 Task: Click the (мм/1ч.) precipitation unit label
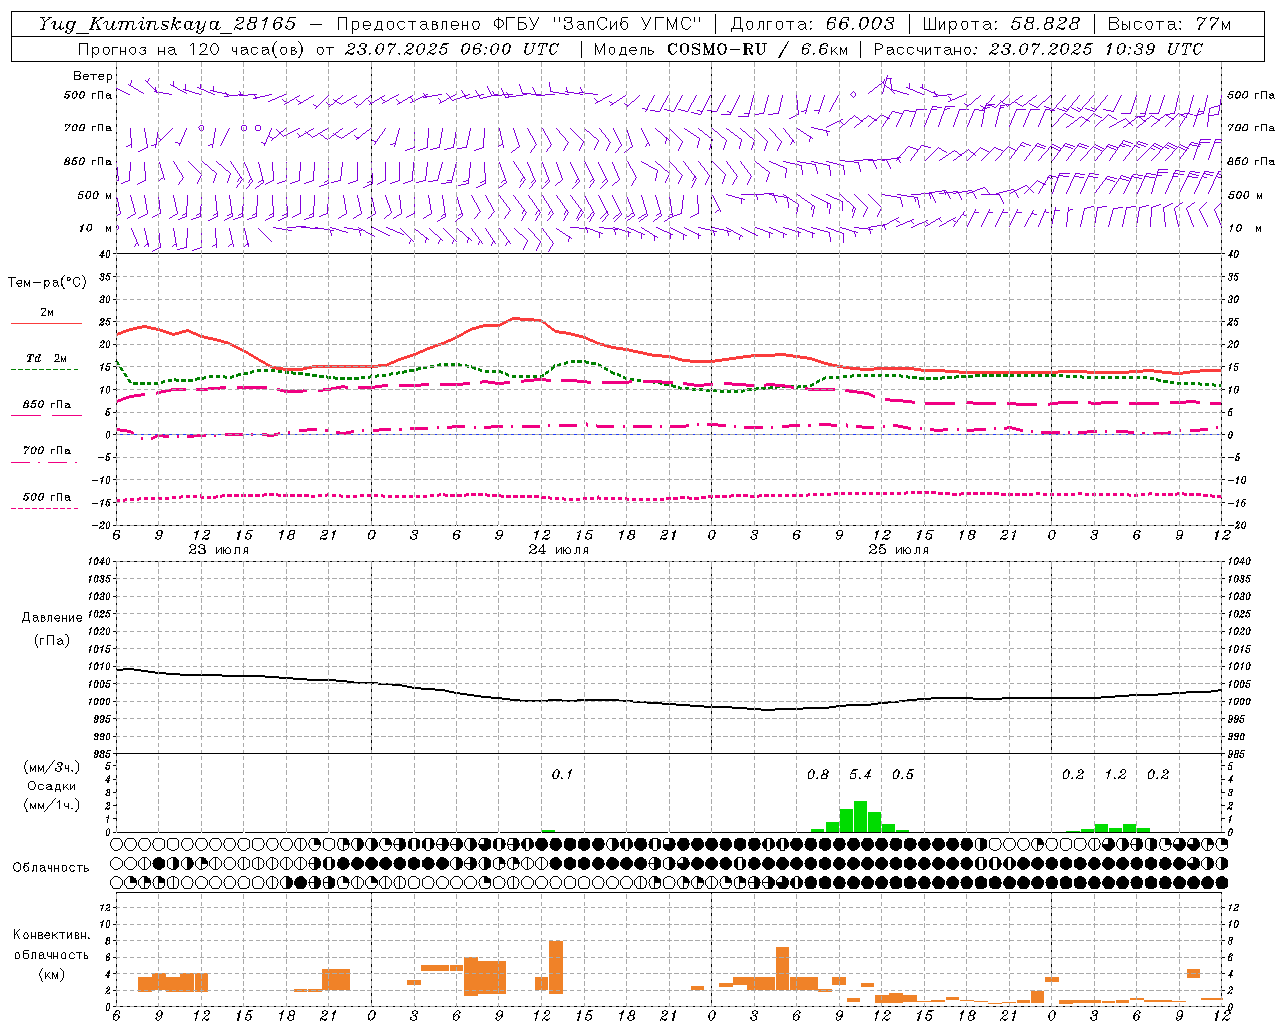pyautogui.click(x=49, y=805)
